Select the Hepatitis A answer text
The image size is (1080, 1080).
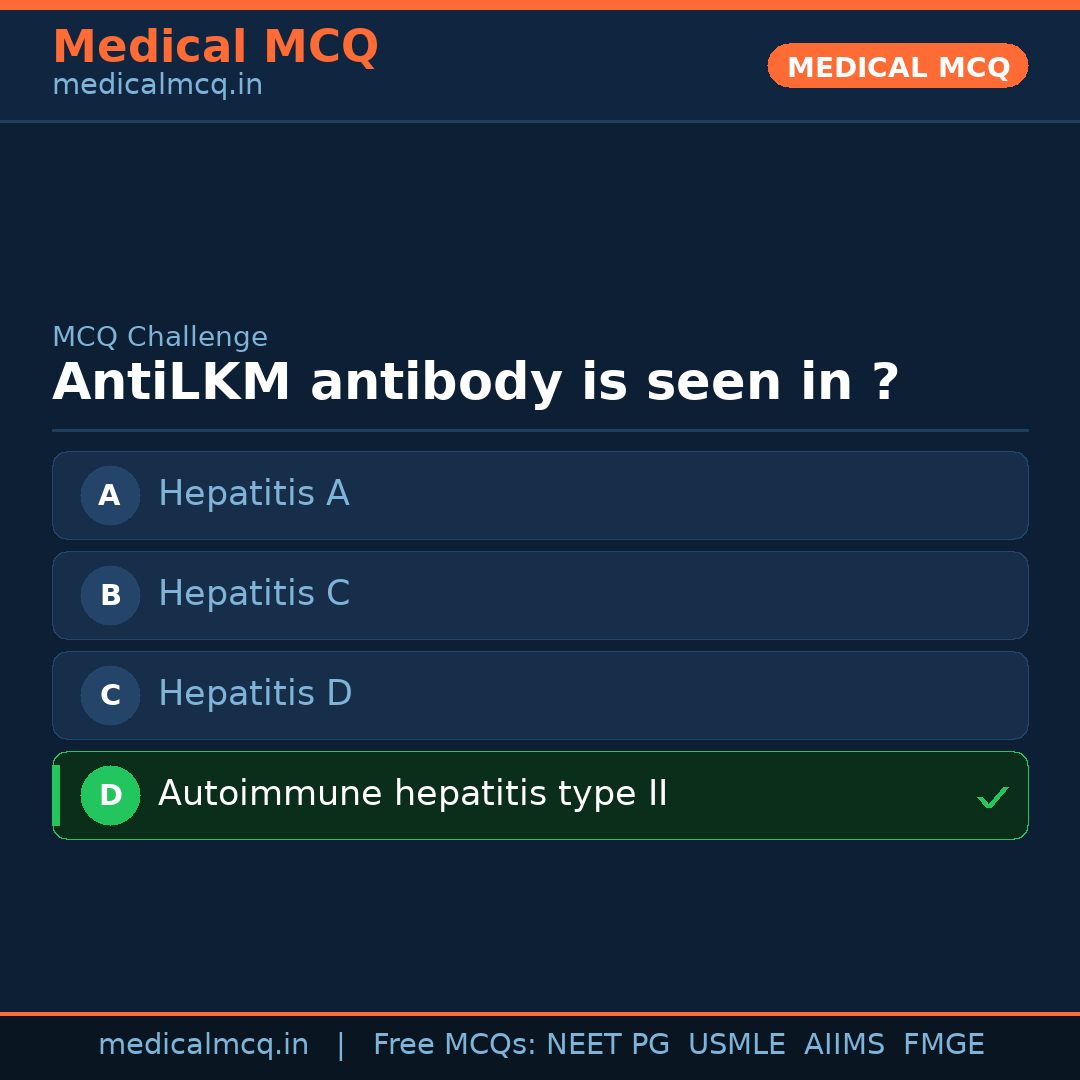[254, 494]
